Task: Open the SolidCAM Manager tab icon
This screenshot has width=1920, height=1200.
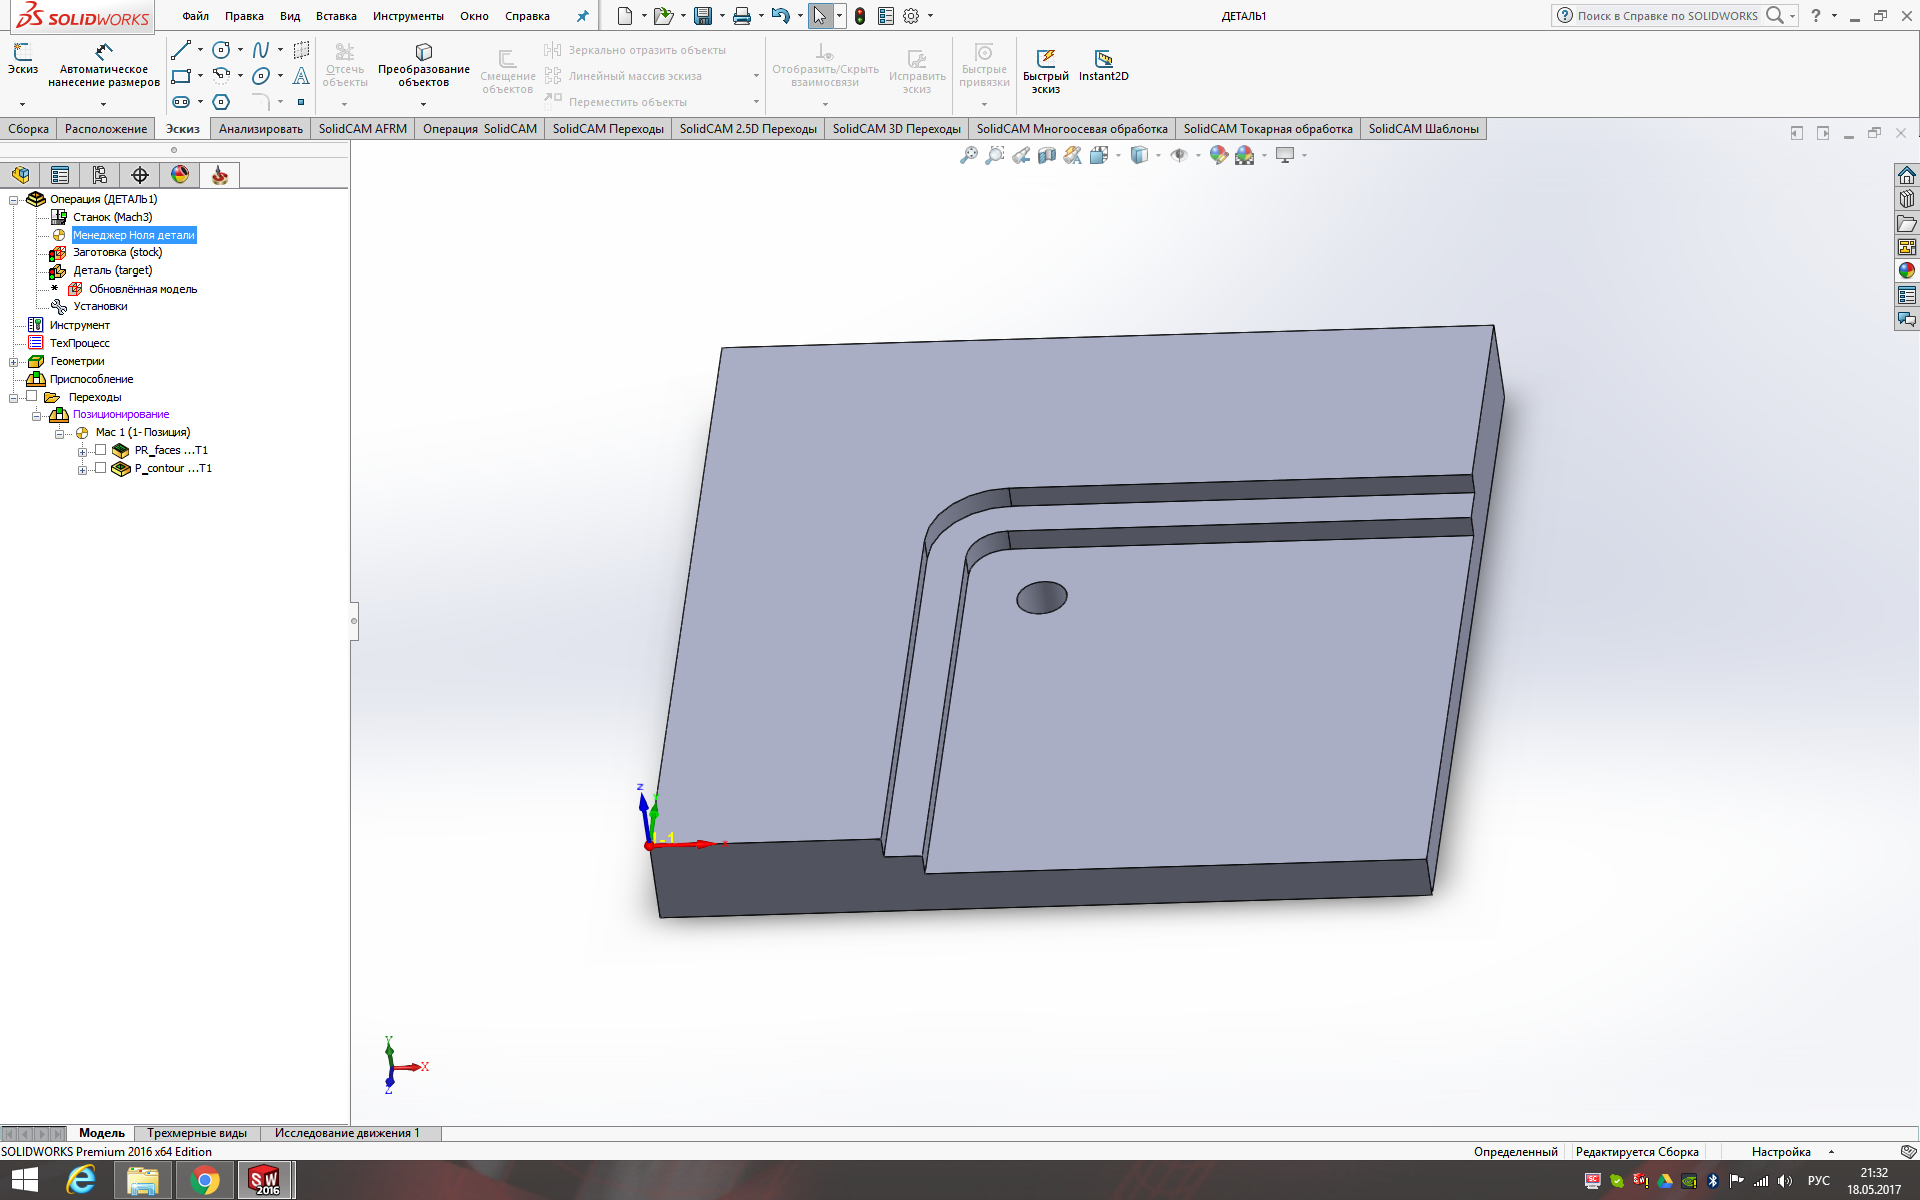Action: [x=220, y=175]
